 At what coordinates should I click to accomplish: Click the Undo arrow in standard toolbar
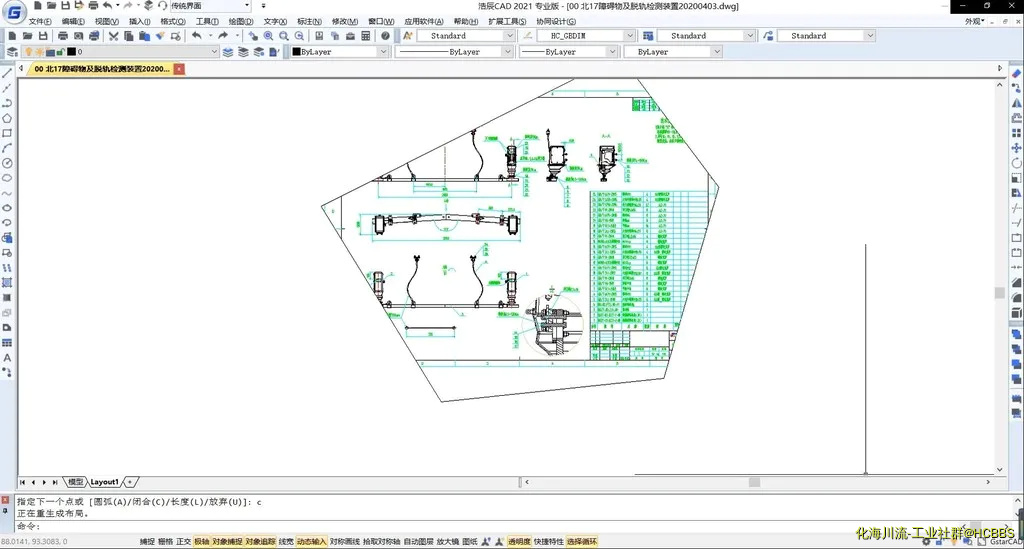coord(197,36)
